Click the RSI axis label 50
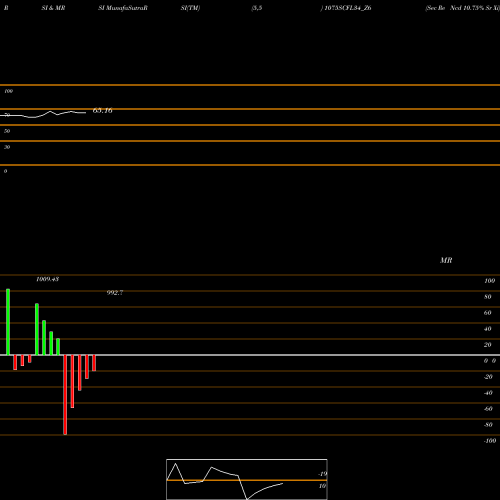500x500 pixels. 7,131
